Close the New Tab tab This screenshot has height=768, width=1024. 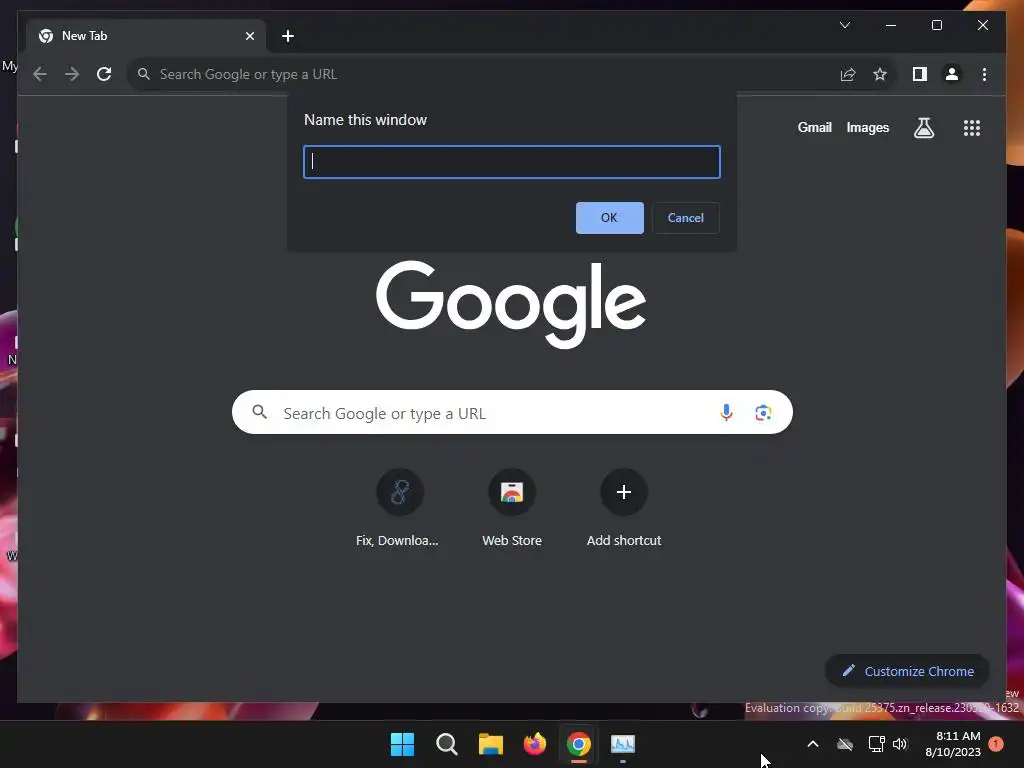(249, 36)
